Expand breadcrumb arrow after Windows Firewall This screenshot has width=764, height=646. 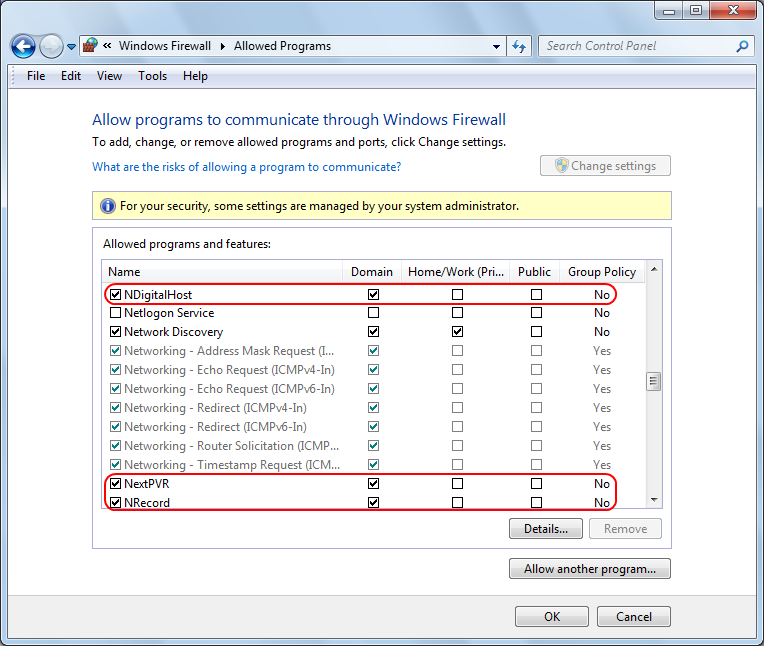(223, 46)
